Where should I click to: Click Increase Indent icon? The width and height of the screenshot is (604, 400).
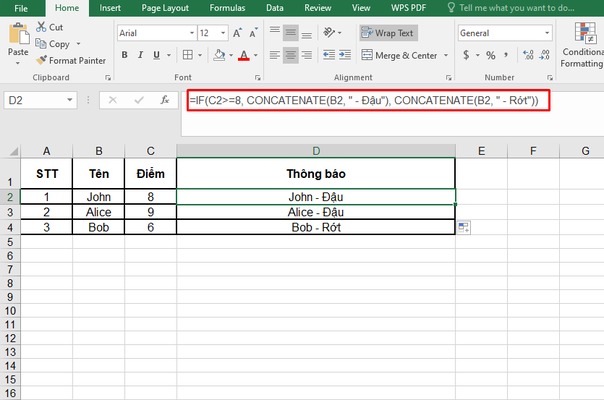(x=345, y=55)
